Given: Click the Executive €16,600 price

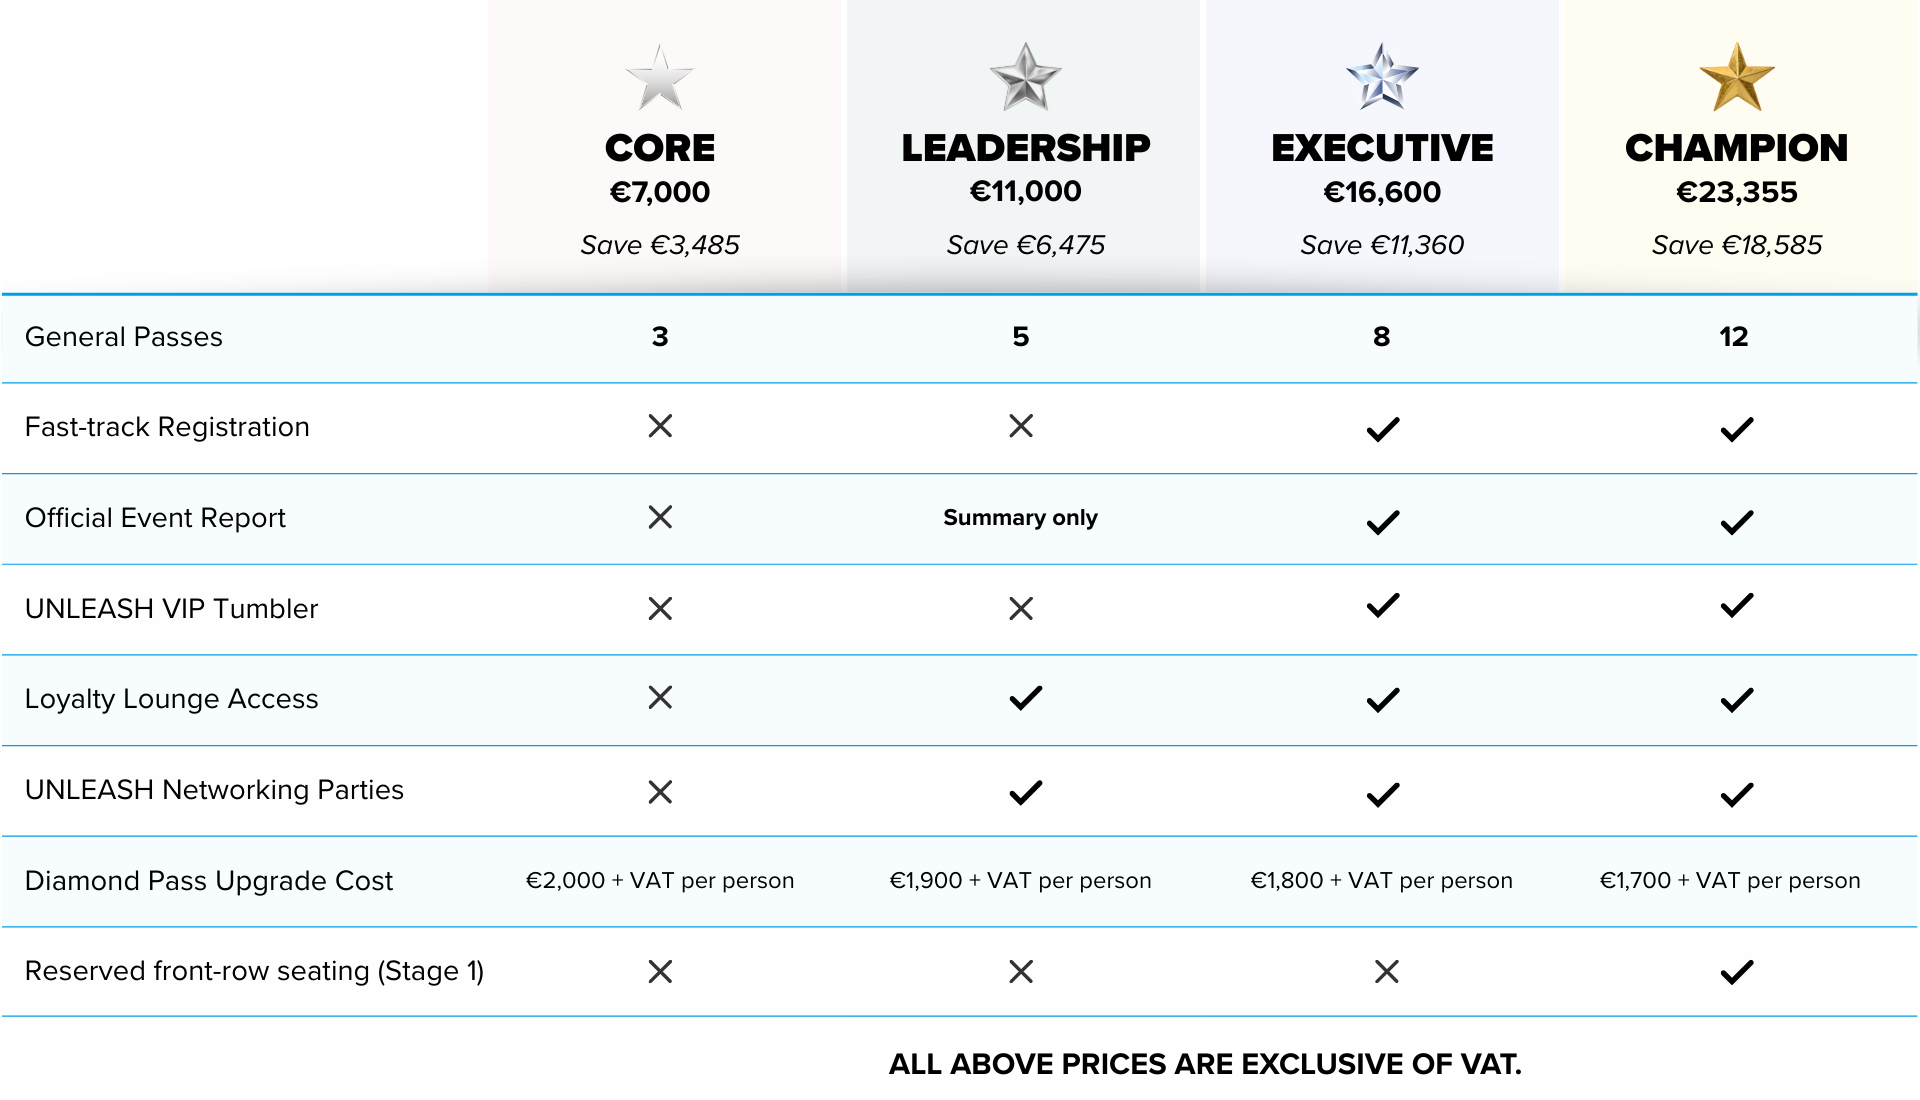Looking at the screenshot, I should pos(1382,192).
